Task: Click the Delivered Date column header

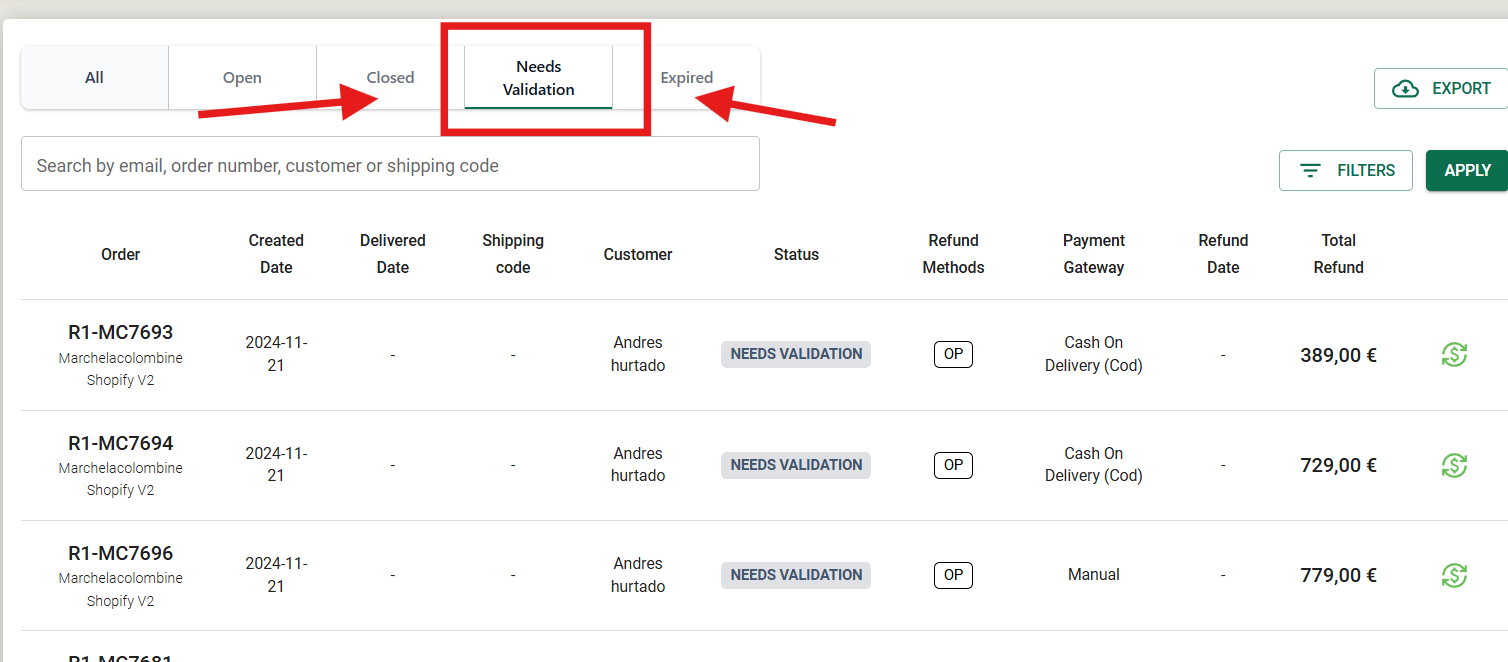Action: 393,254
